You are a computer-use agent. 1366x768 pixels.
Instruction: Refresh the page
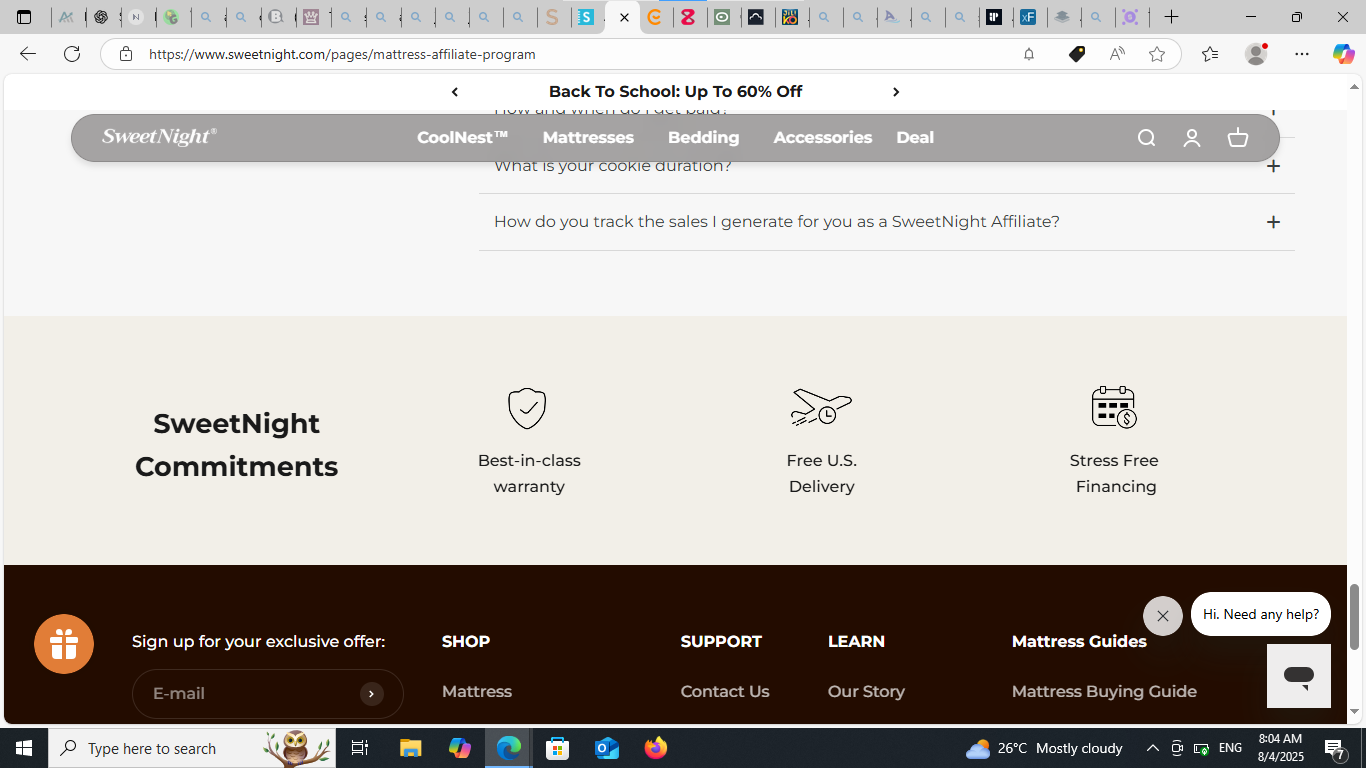coord(72,54)
